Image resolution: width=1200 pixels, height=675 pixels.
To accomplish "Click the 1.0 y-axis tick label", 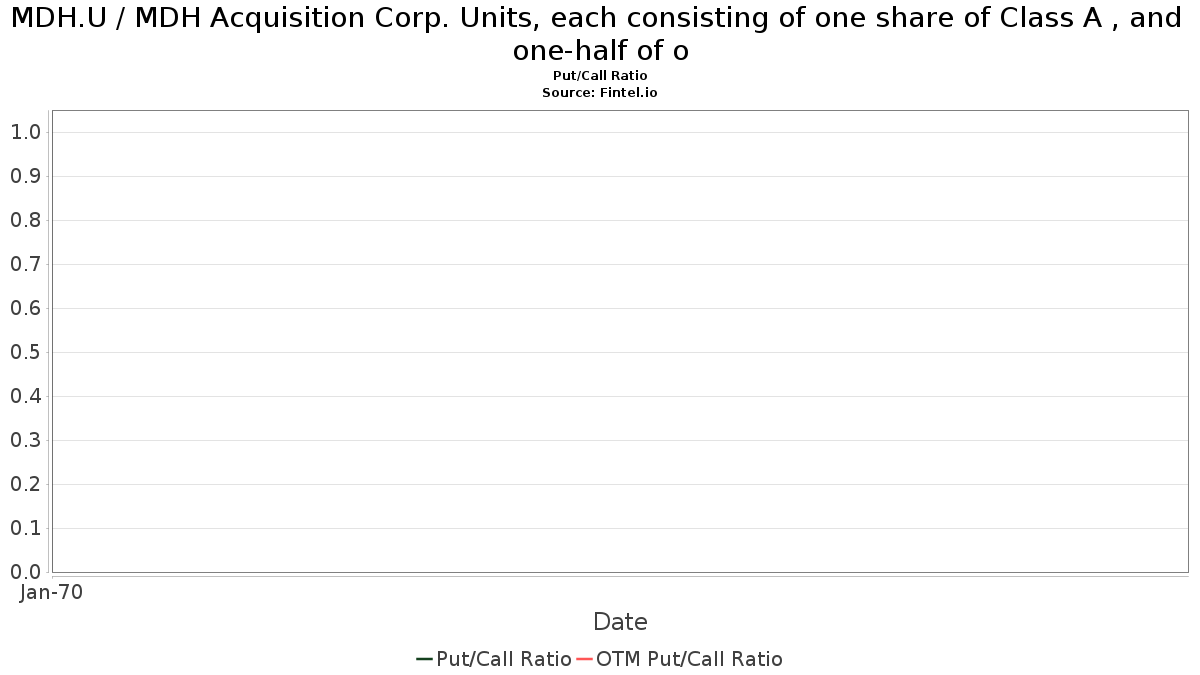I will [26, 132].
